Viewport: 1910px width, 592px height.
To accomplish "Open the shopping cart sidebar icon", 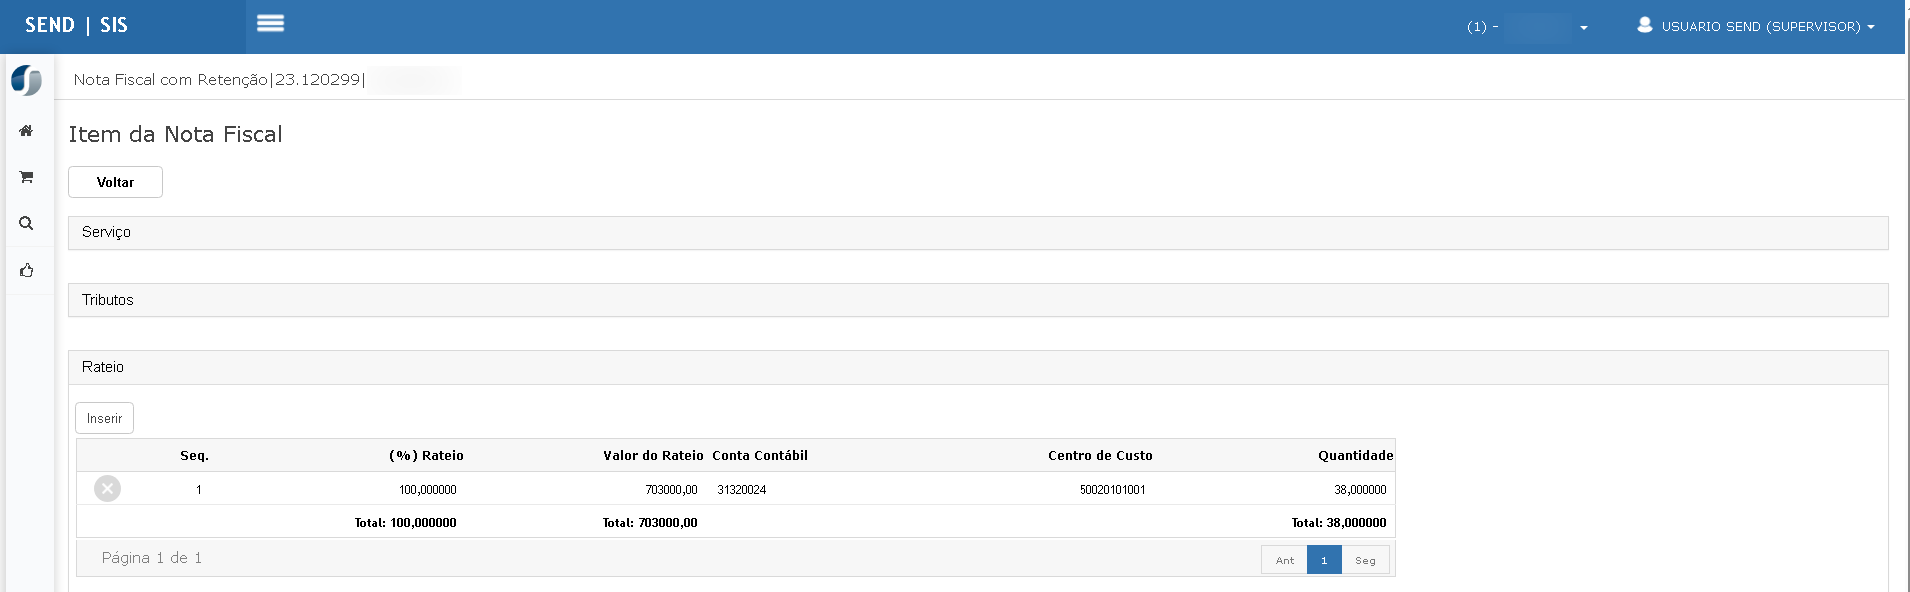I will click(27, 177).
